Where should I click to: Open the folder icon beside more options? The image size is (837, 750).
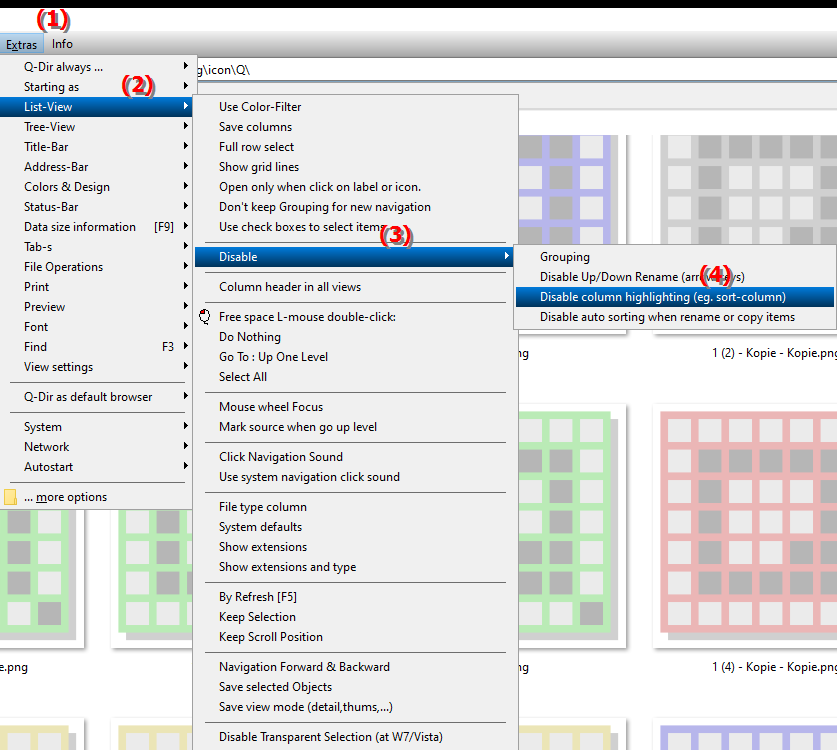pos(10,497)
